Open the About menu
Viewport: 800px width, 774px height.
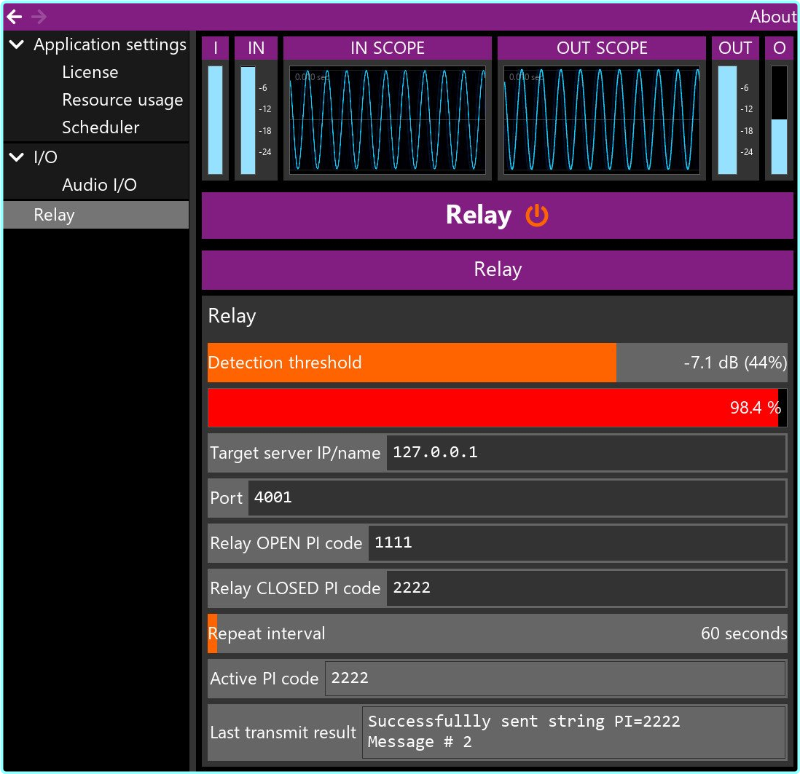click(772, 16)
